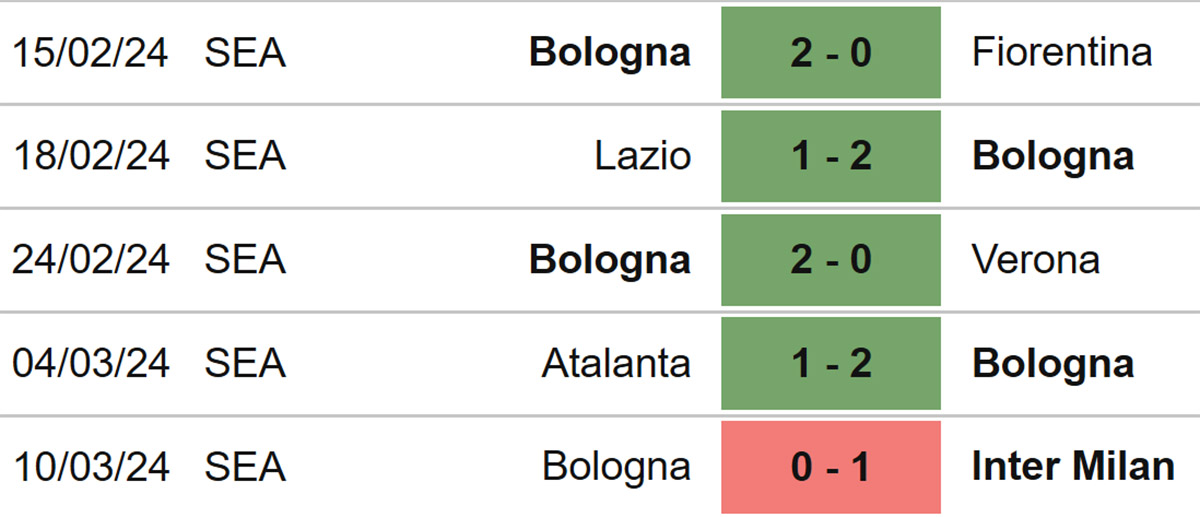Click SEA label in the 15/02/24 row
Viewport: 1200px width, 517px height.
click(x=246, y=52)
